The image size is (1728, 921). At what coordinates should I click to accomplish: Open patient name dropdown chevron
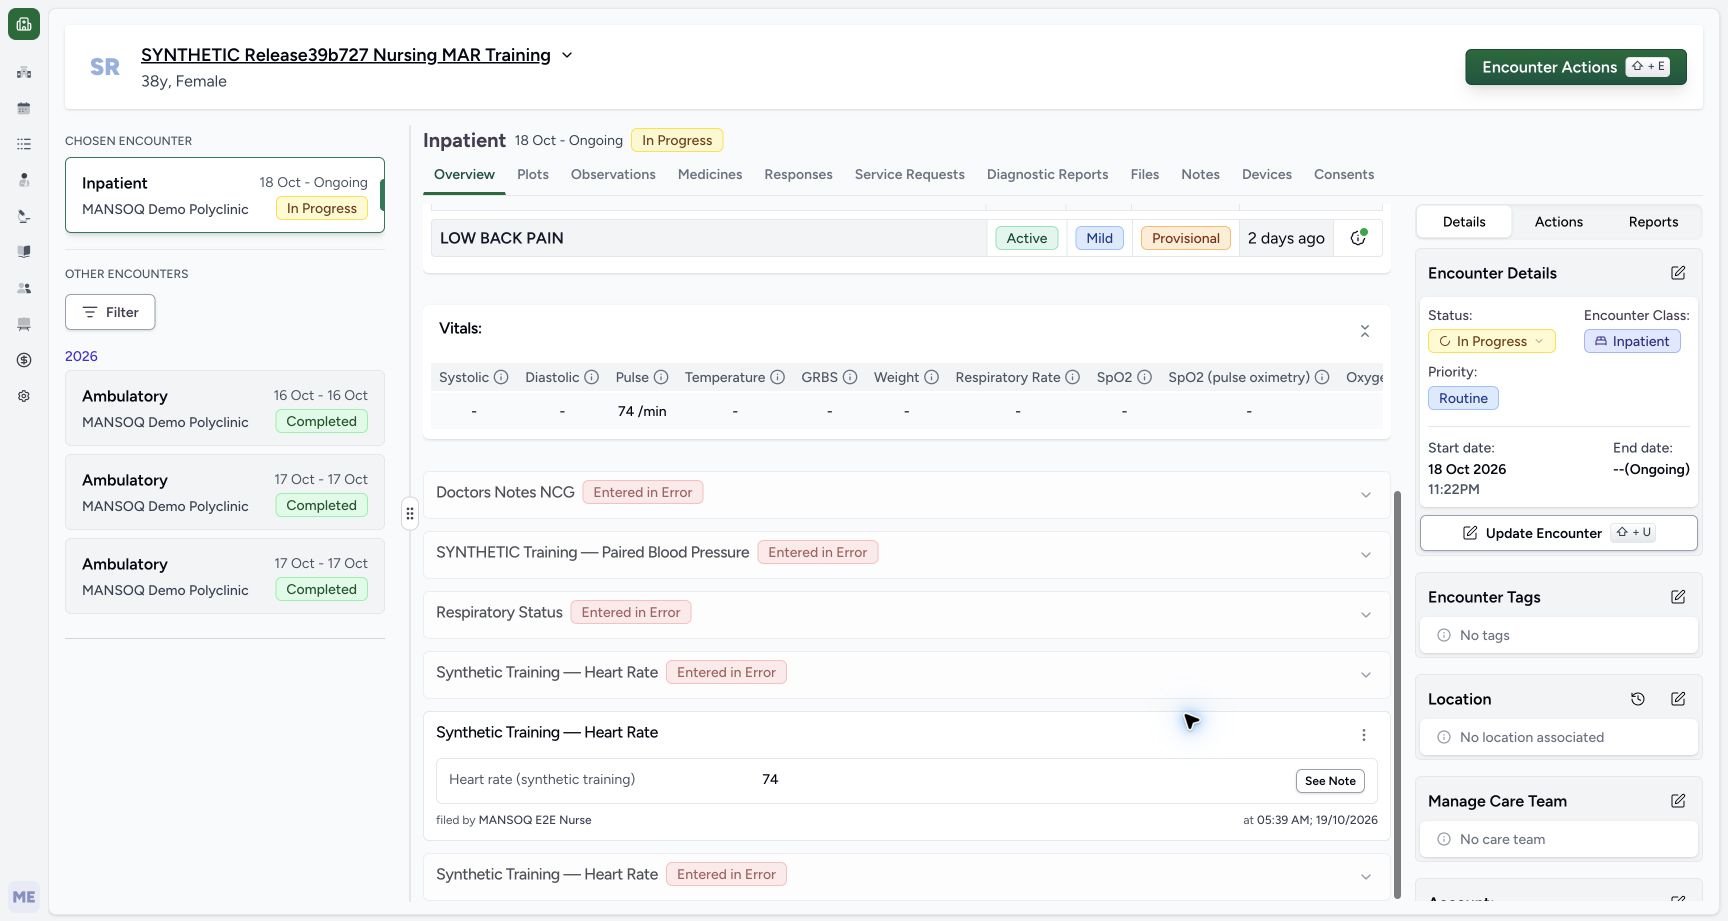[x=567, y=55]
